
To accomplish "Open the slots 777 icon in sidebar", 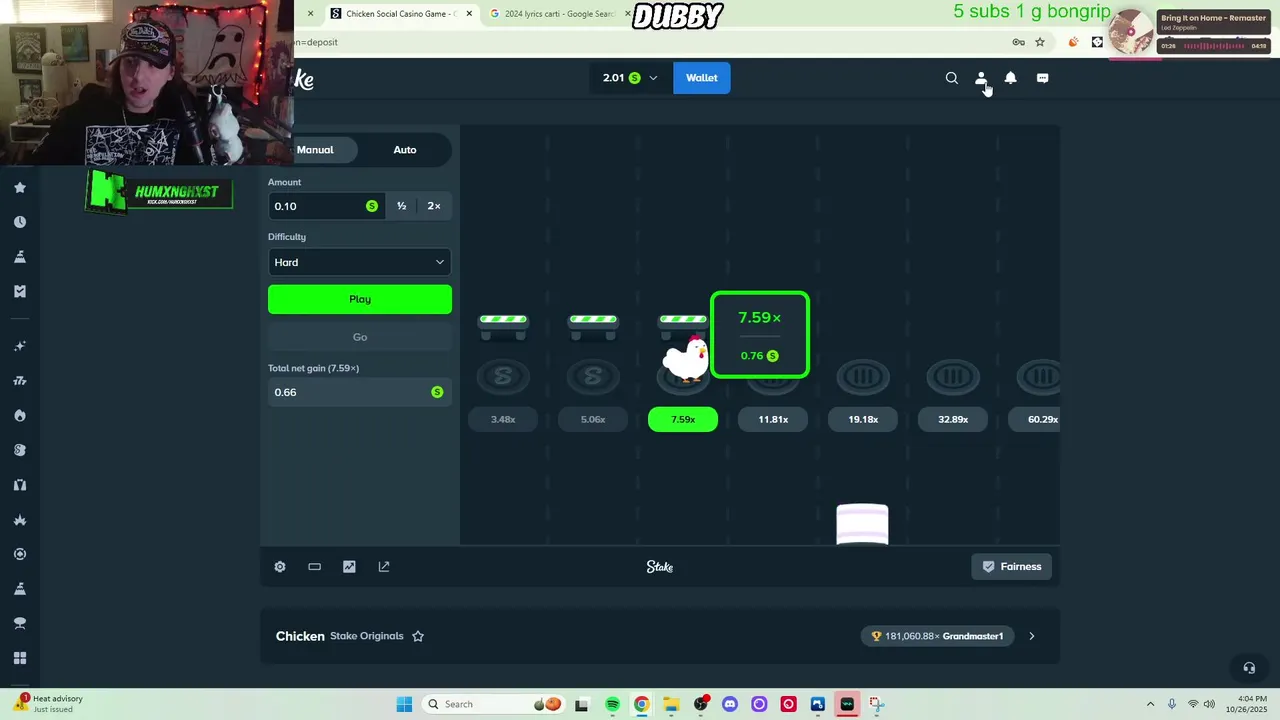I will pyautogui.click(x=20, y=381).
